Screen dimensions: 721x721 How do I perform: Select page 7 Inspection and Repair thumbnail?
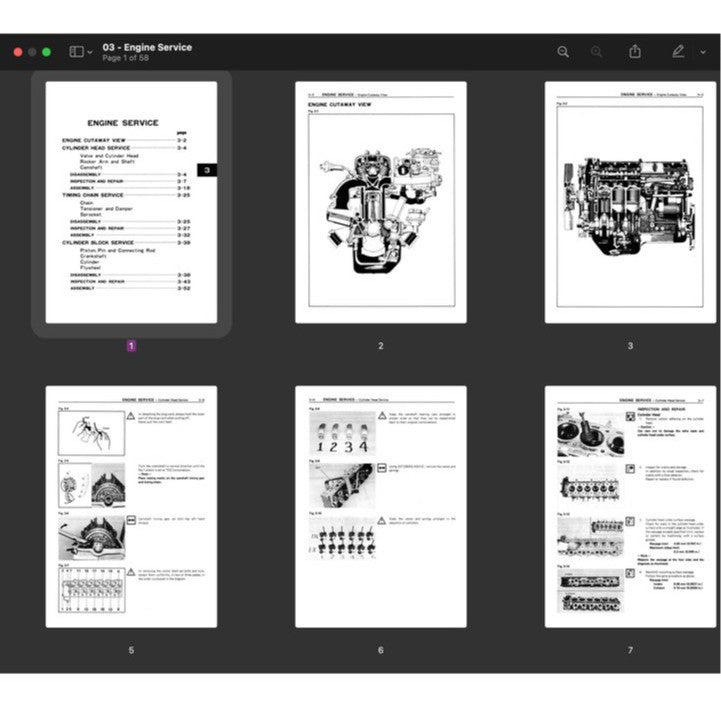pos(630,507)
